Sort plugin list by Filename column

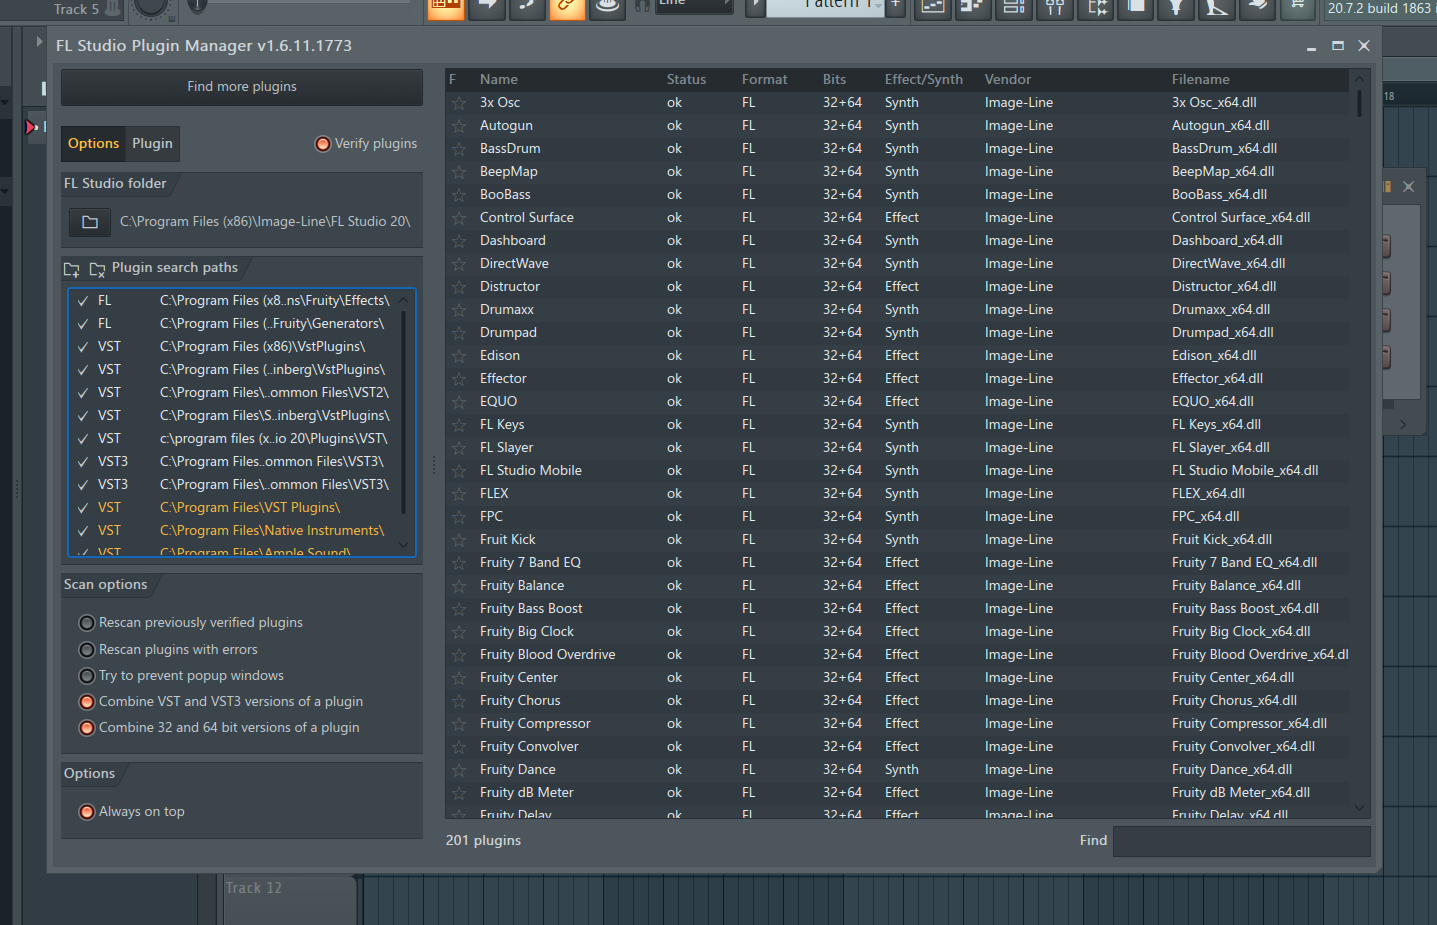tap(1200, 80)
